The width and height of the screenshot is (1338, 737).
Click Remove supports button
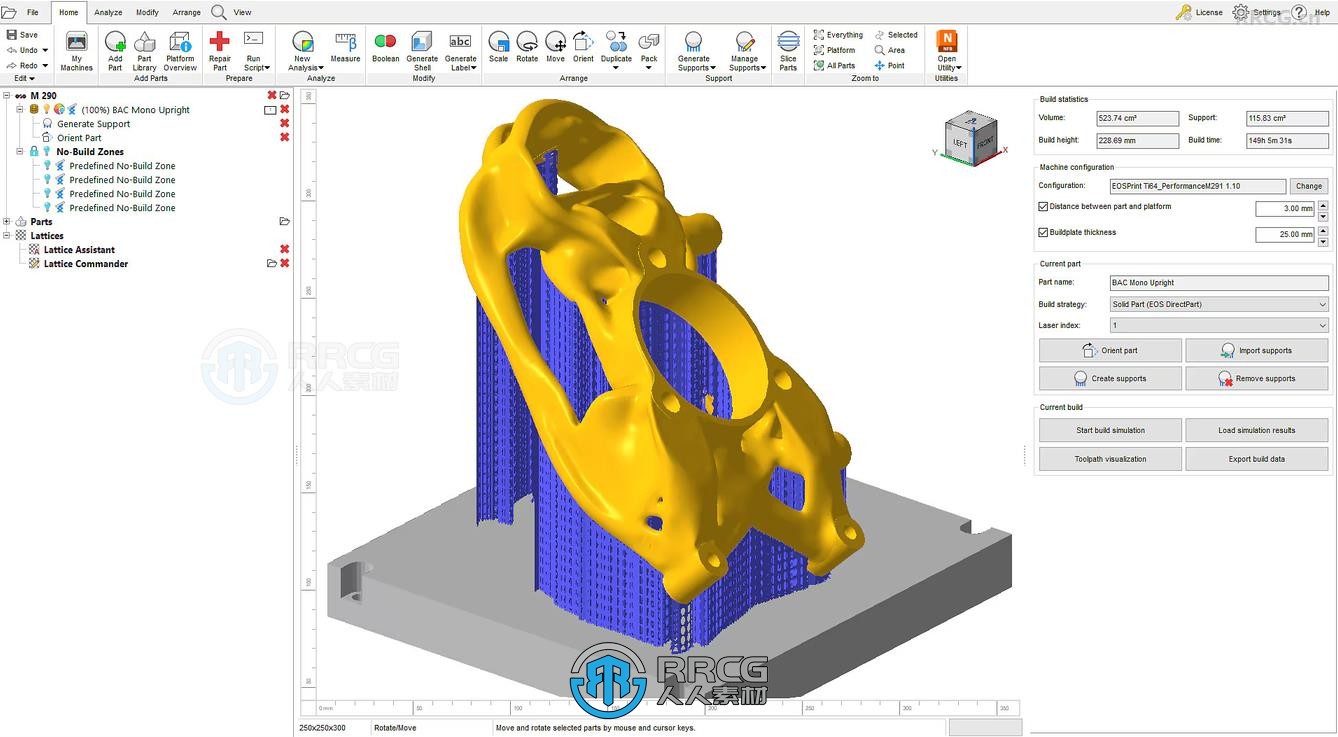[x=1256, y=379]
